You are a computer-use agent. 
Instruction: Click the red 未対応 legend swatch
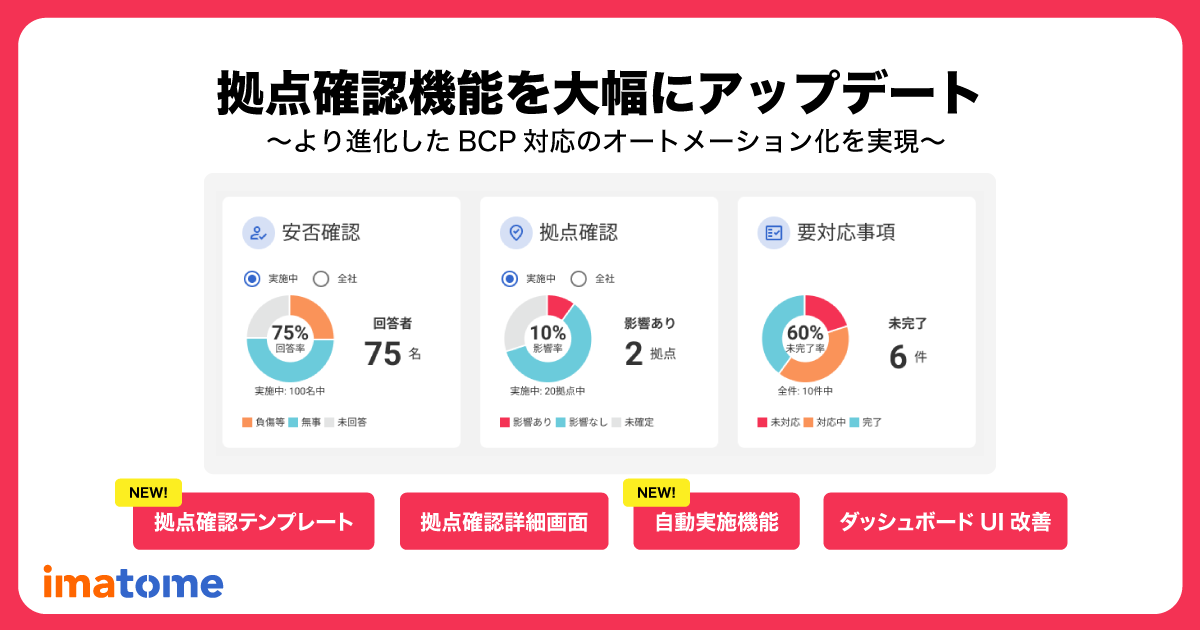pos(763,423)
